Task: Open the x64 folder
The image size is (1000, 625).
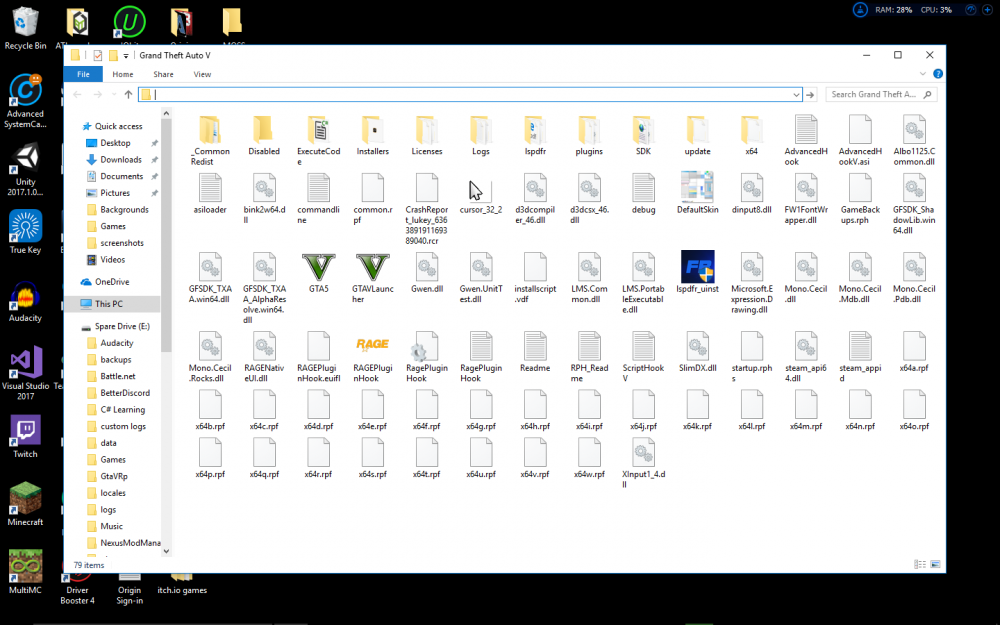Action: [x=751, y=129]
